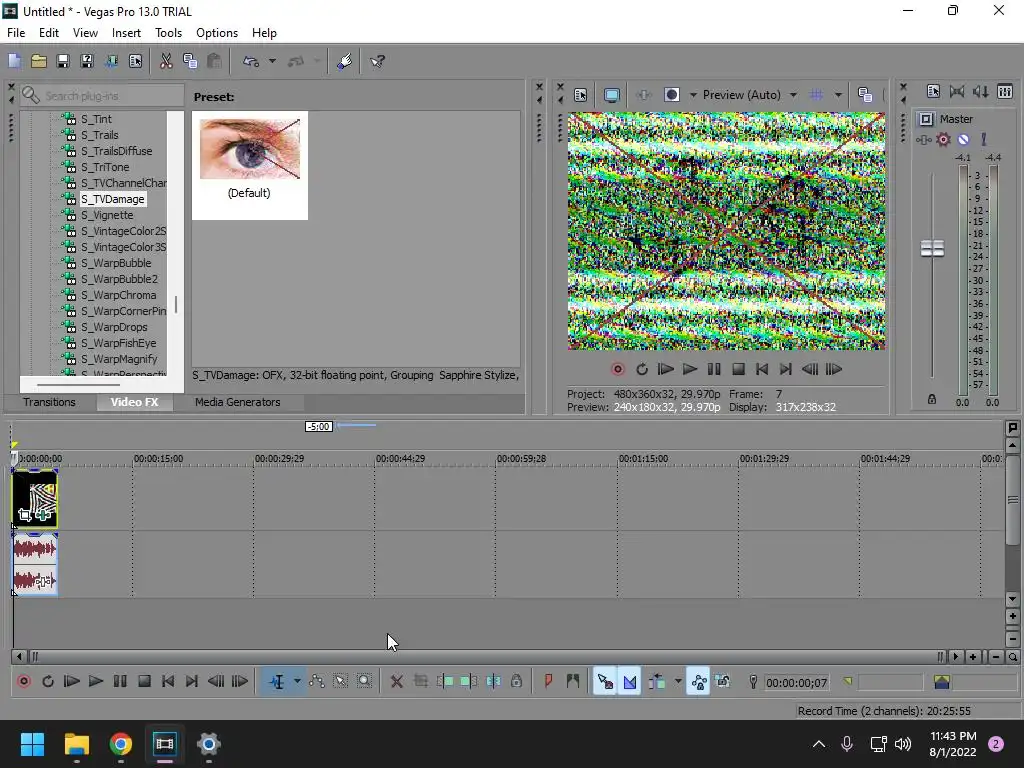The image size is (1024, 768).
Task: Open the Edit menu
Action: [49, 33]
